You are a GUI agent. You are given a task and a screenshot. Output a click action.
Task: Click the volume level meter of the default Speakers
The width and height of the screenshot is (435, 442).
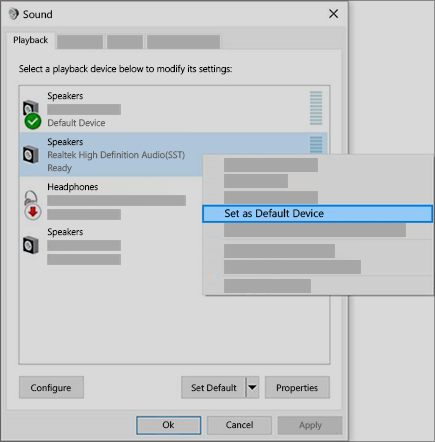[316, 108]
